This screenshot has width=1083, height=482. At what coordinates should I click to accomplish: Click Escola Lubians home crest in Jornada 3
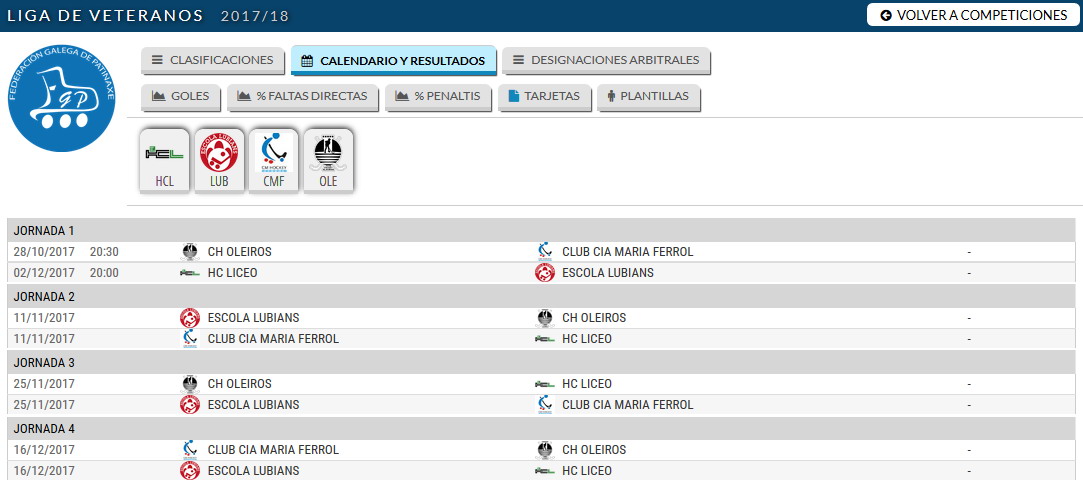pyautogui.click(x=190, y=405)
